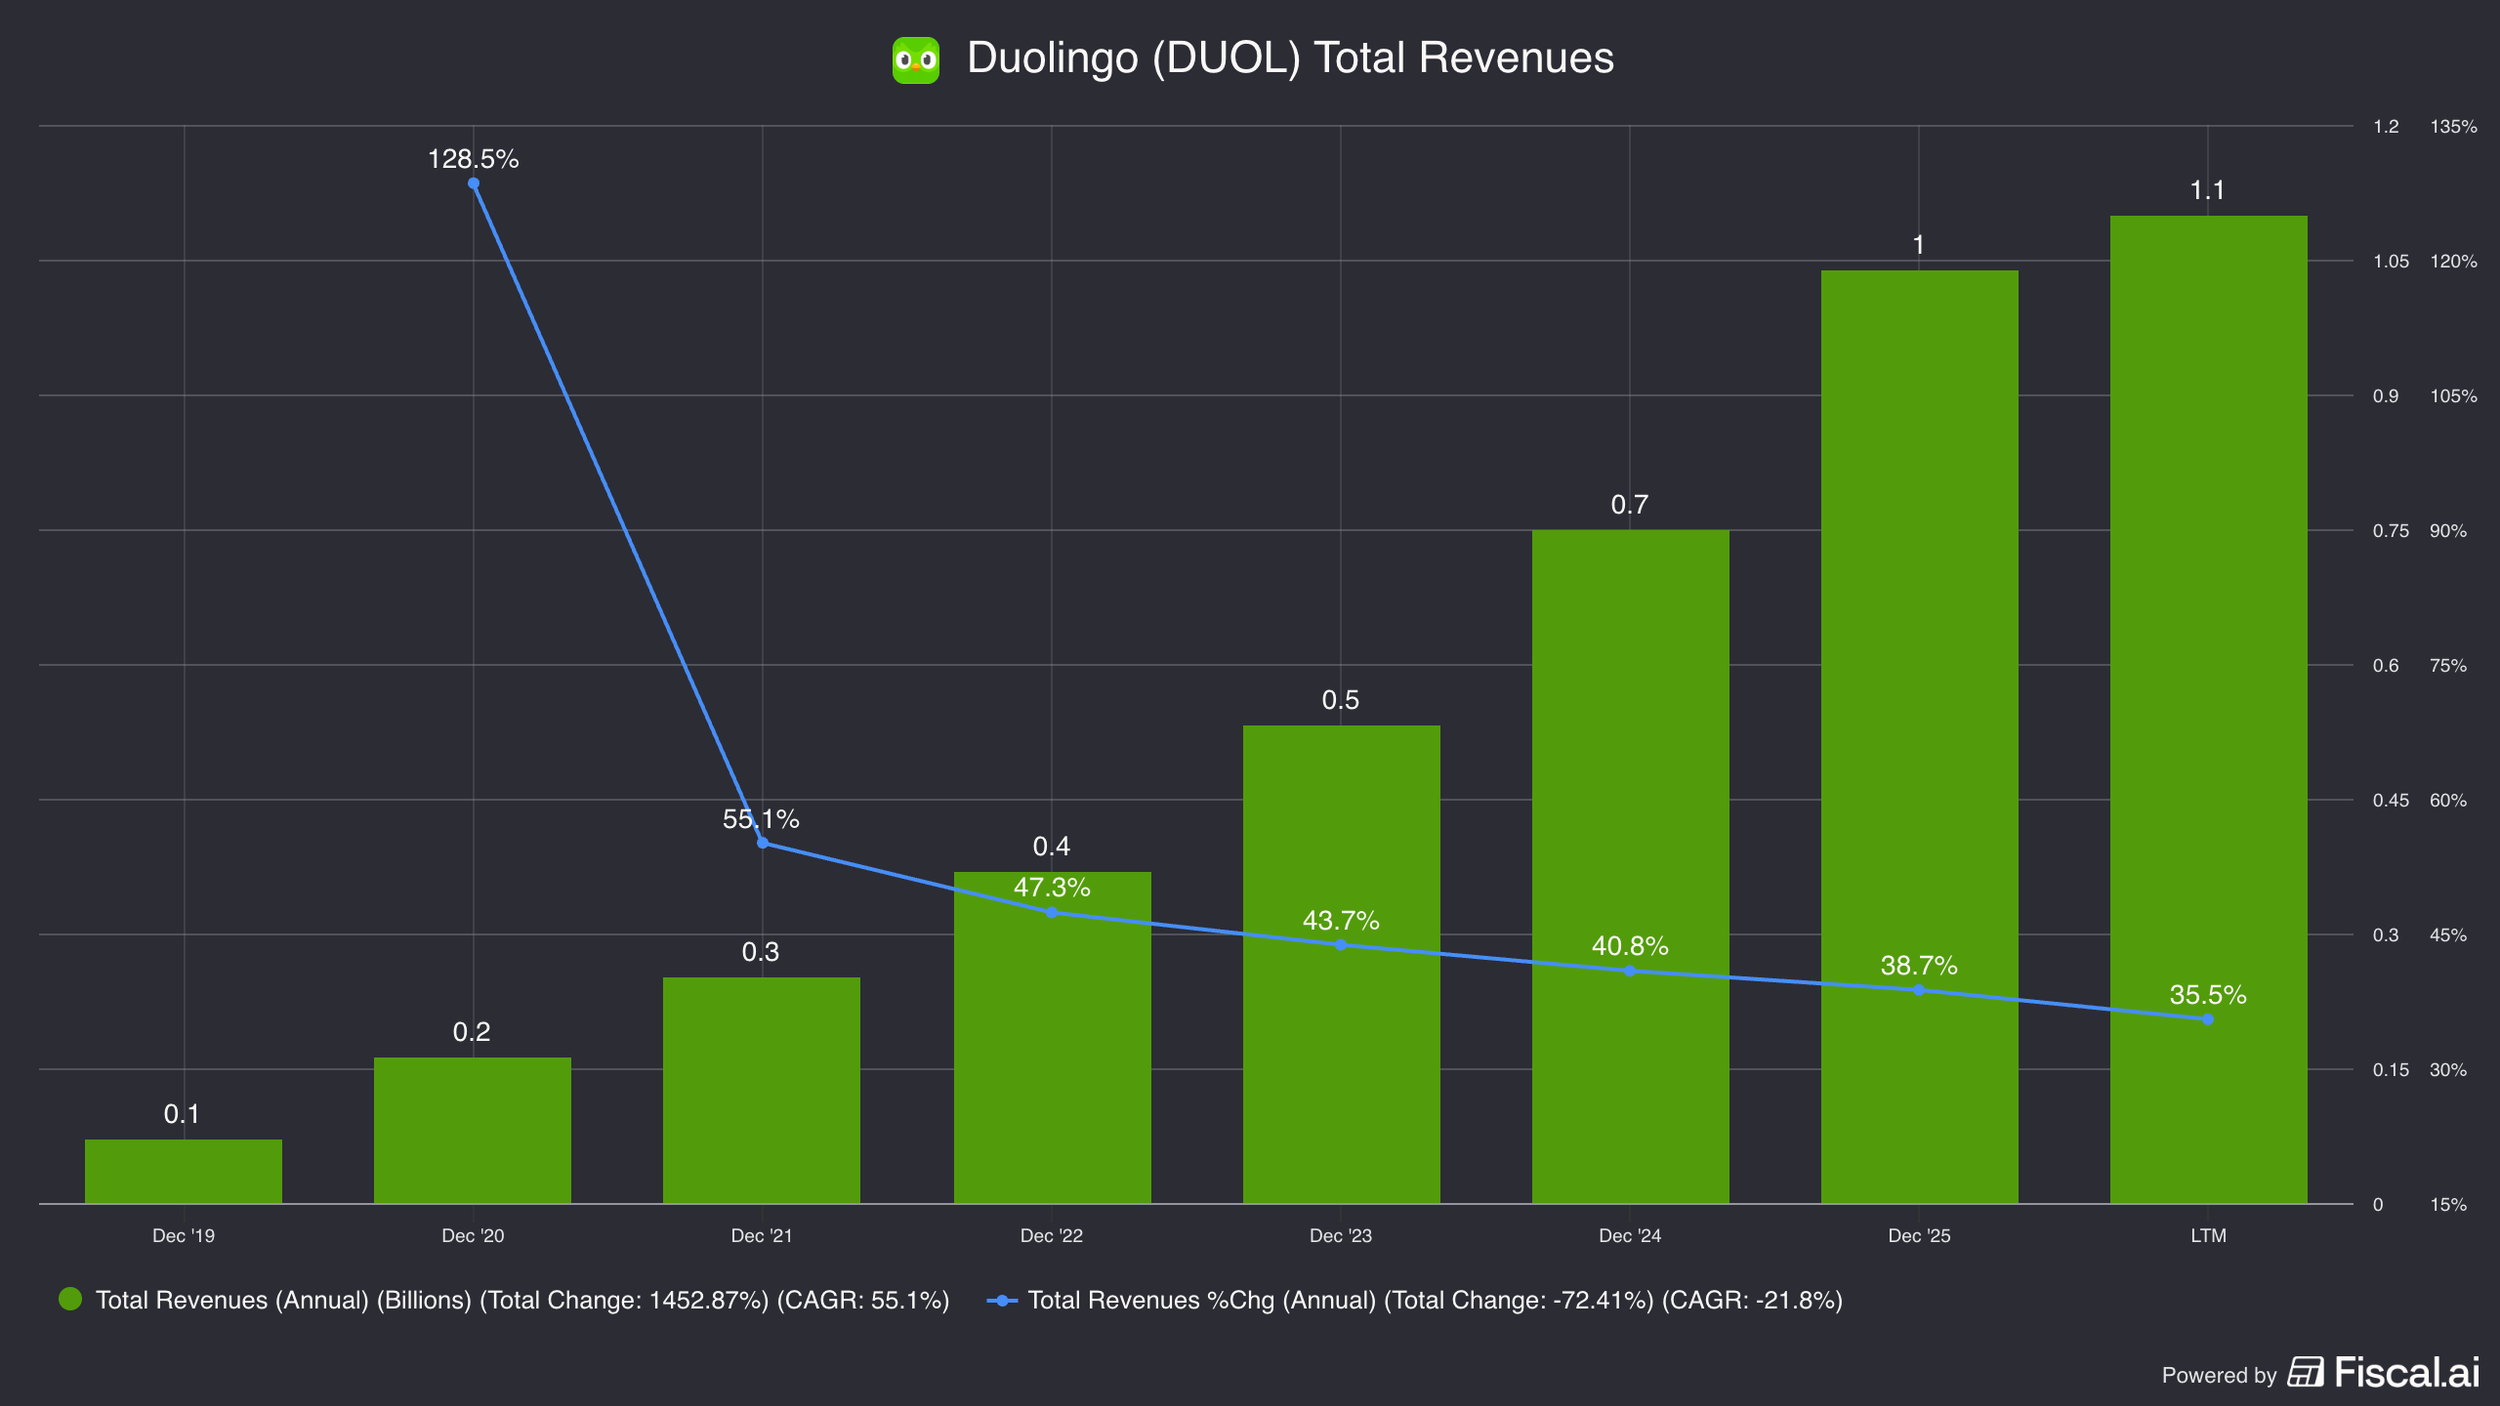Click the 0.7 value label above Dec '24 bar
The image size is (2500, 1406).
(x=1629, y=505)
